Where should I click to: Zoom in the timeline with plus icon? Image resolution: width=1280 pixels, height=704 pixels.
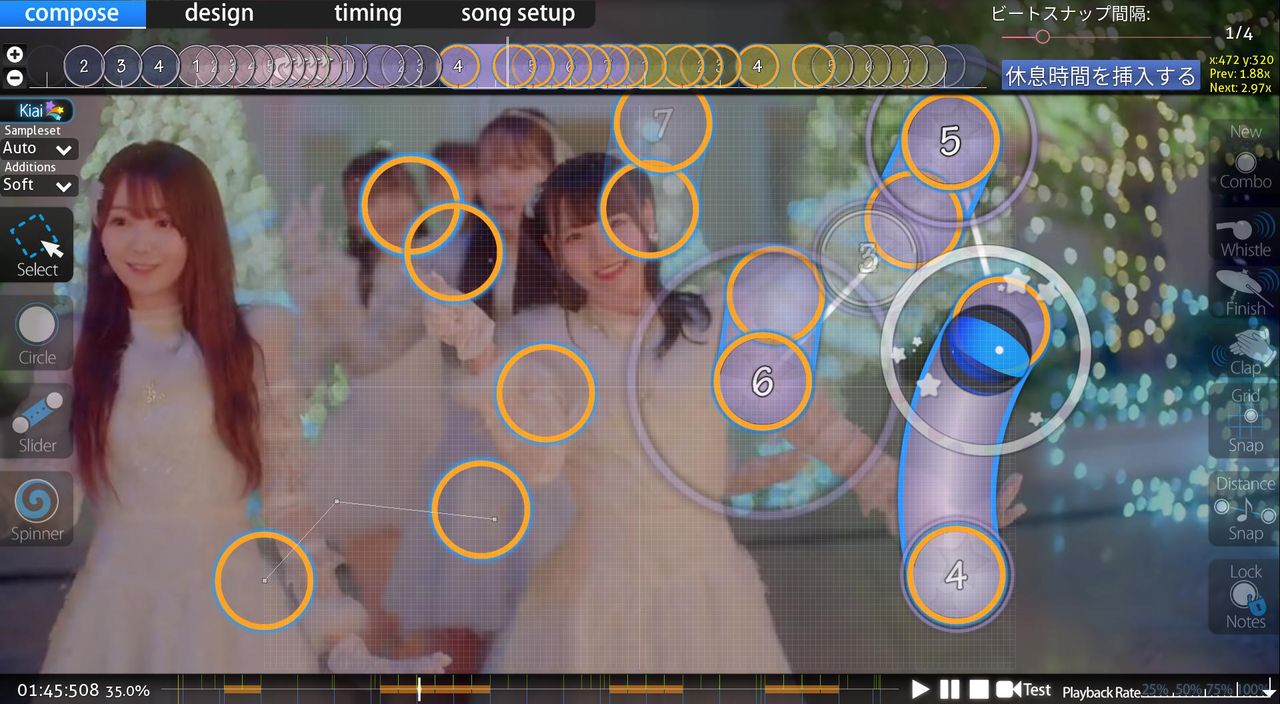click(x=14, y=55)
